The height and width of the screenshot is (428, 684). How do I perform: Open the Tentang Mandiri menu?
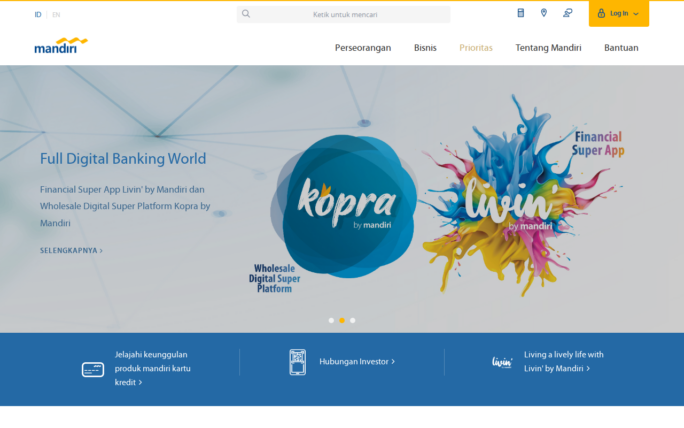point(548,48)
